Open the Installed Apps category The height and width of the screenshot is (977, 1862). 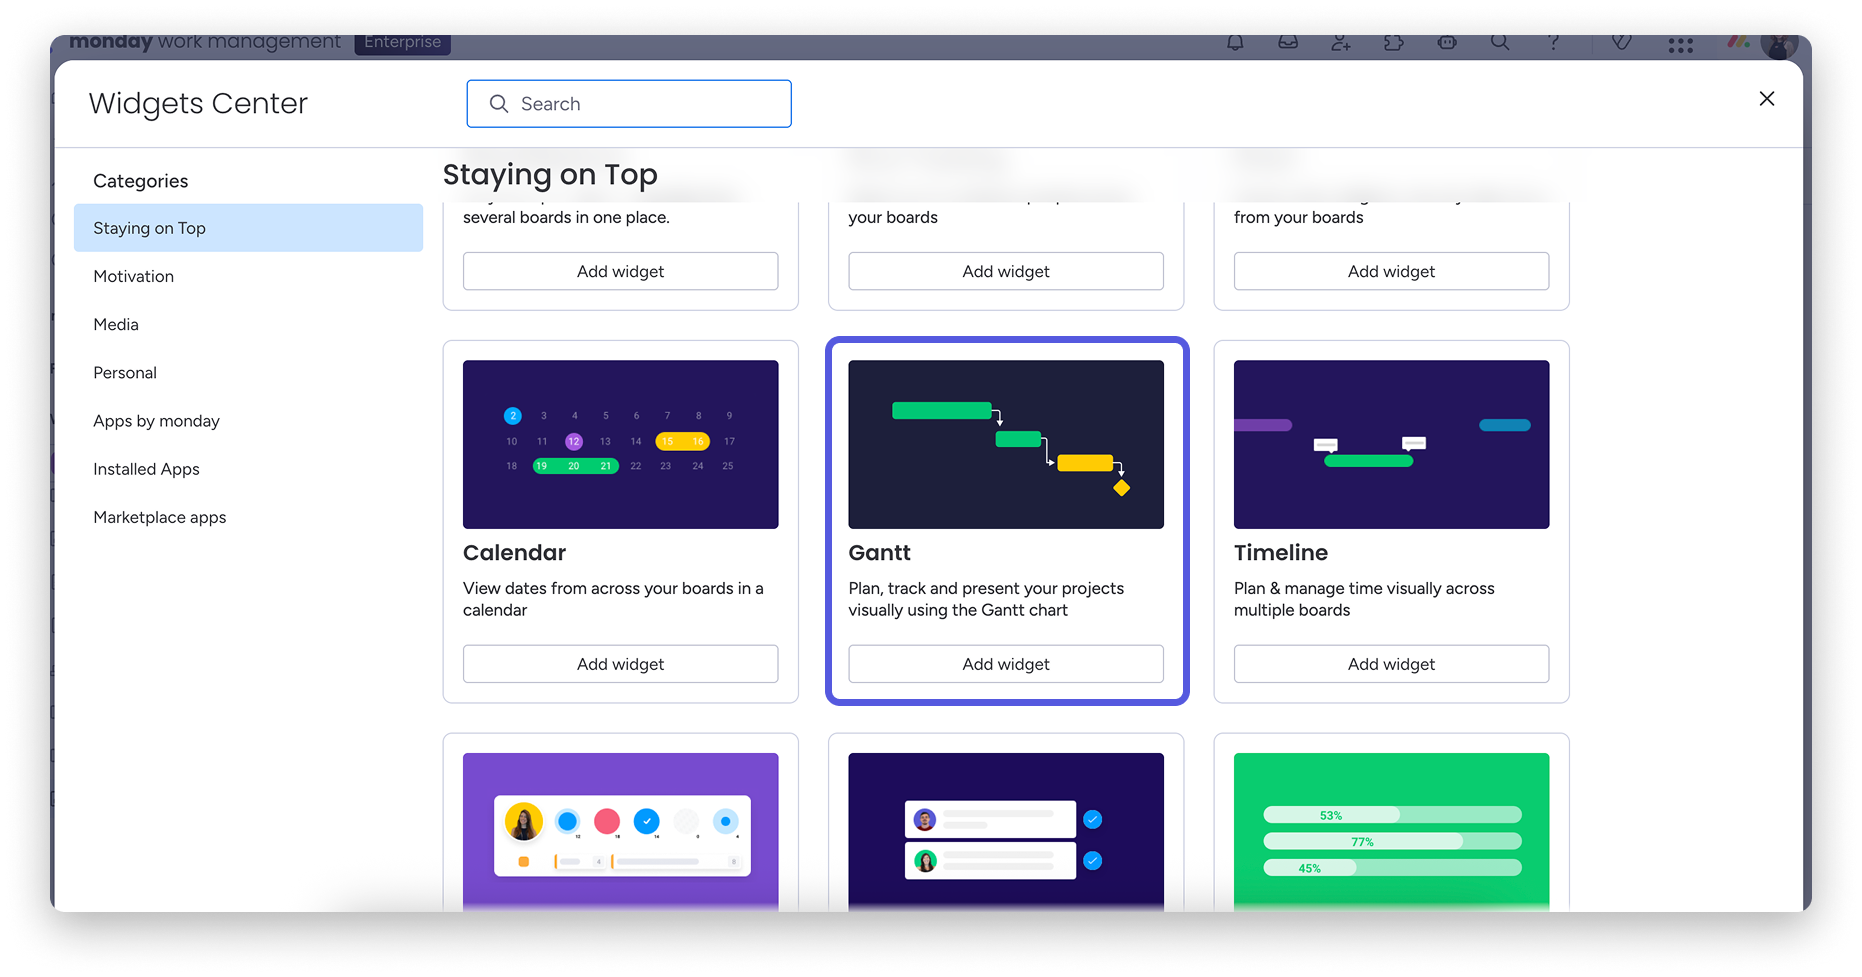pos(248,469)
